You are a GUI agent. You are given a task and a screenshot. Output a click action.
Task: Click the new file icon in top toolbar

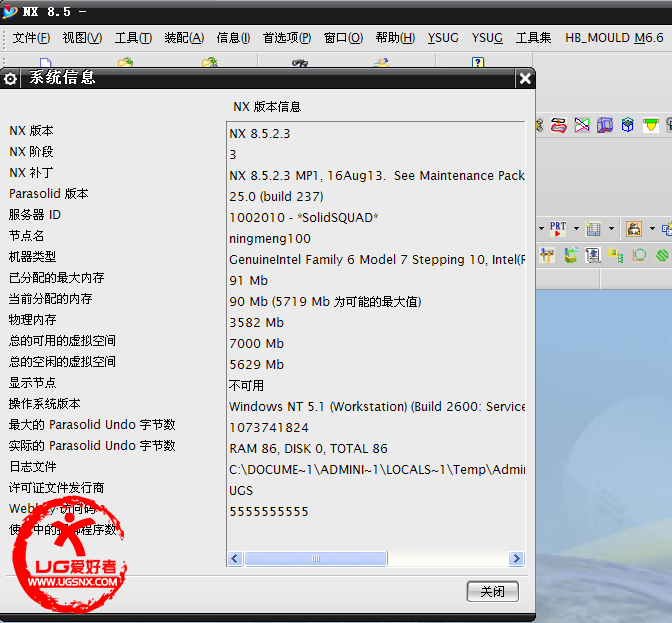[45, 63]
